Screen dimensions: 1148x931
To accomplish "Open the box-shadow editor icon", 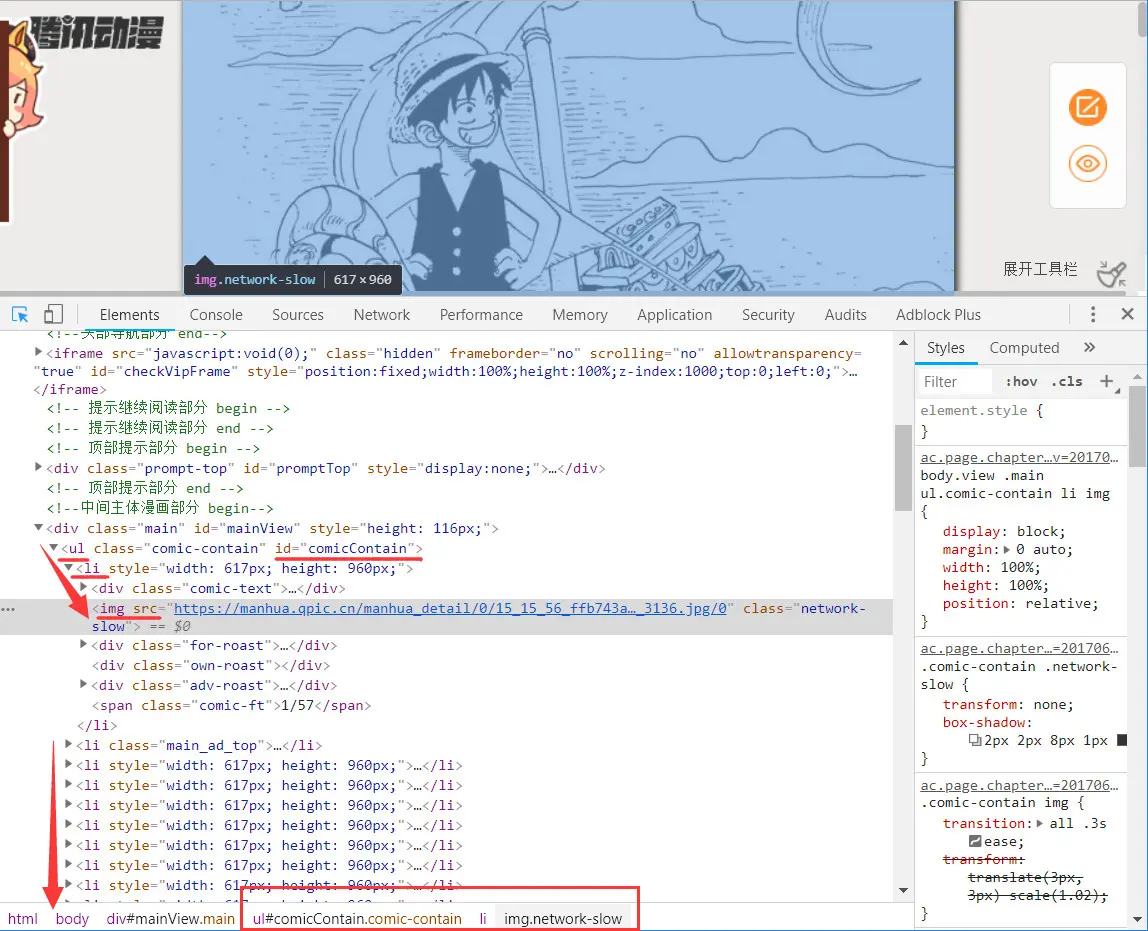I will (x=975, y=741).
